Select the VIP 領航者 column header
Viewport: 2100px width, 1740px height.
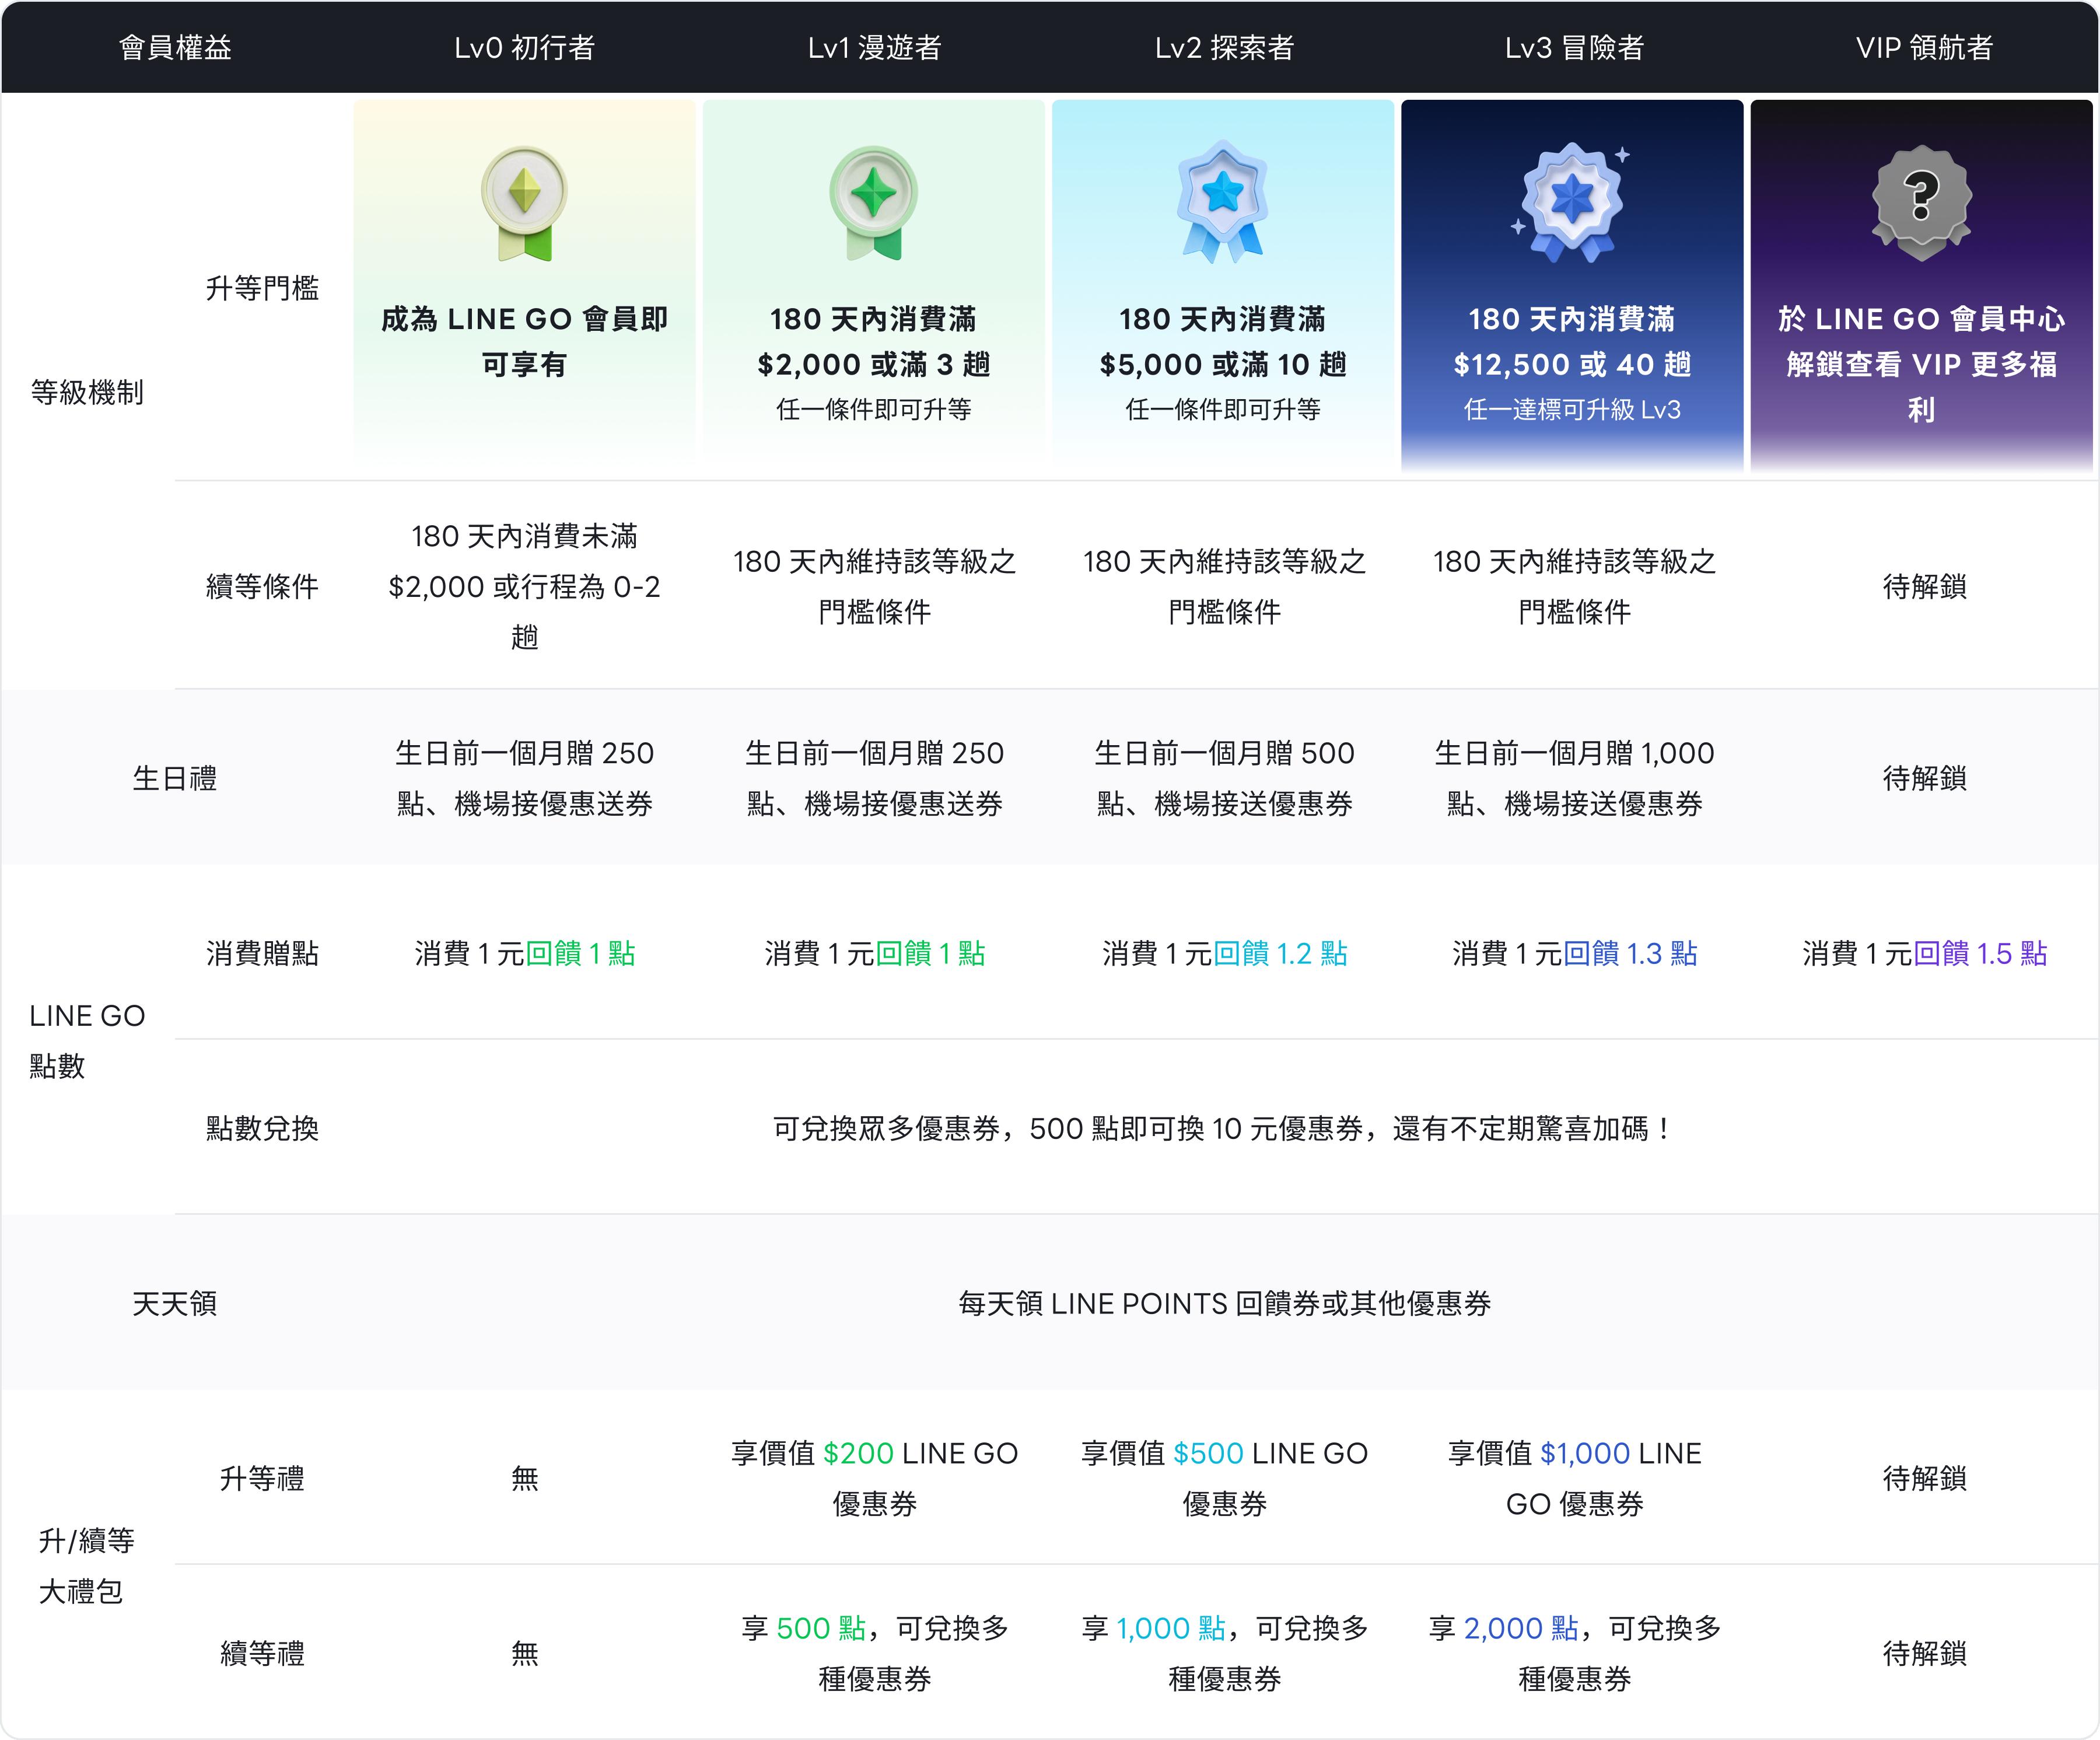point(1924,47)
